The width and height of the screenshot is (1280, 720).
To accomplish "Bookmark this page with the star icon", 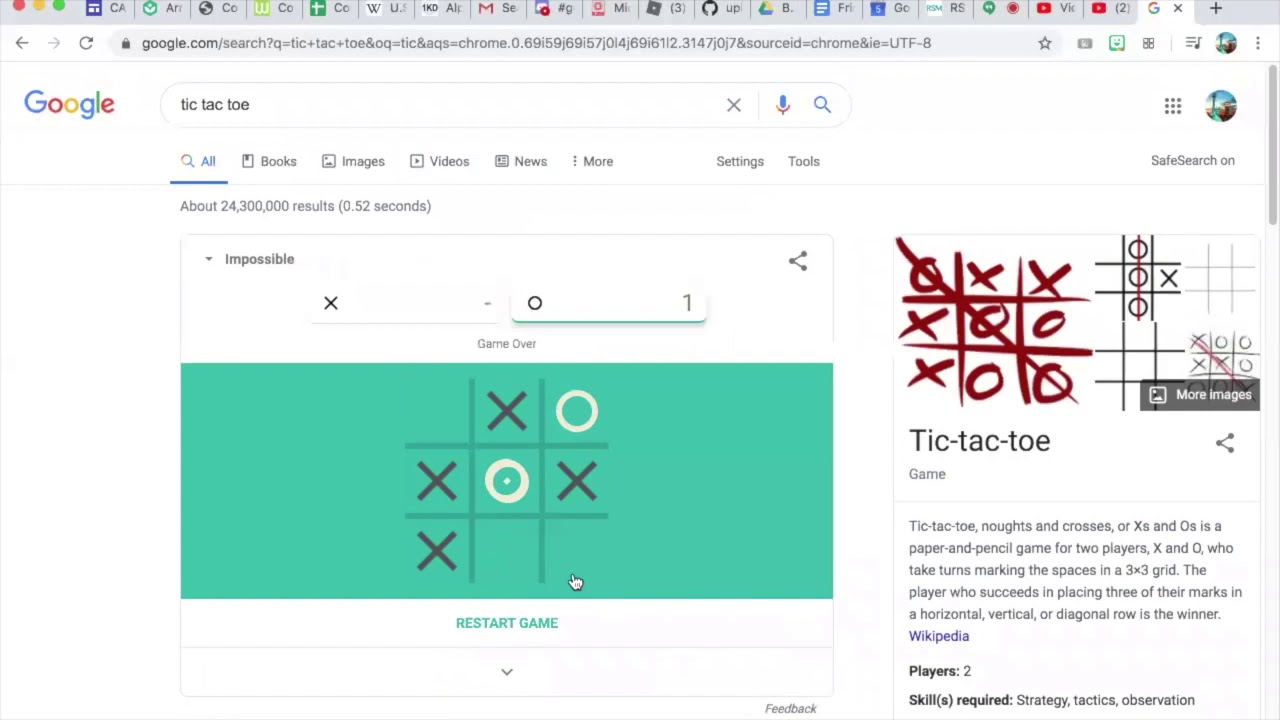I will coord(1045,43).
